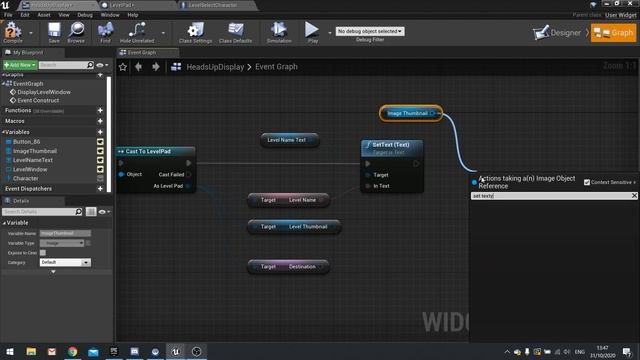Save the blueprint asset
The image size is (640, 360).
click(x=54, y=32)
